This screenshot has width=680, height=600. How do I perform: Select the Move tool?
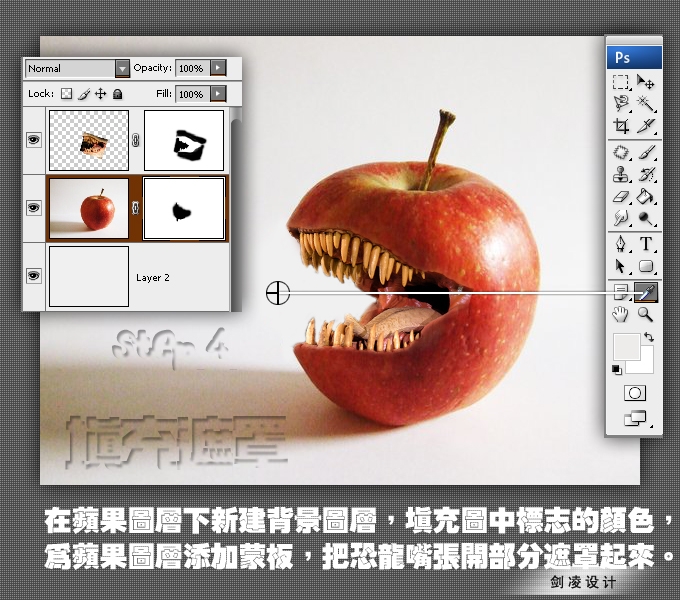[645, 82]
